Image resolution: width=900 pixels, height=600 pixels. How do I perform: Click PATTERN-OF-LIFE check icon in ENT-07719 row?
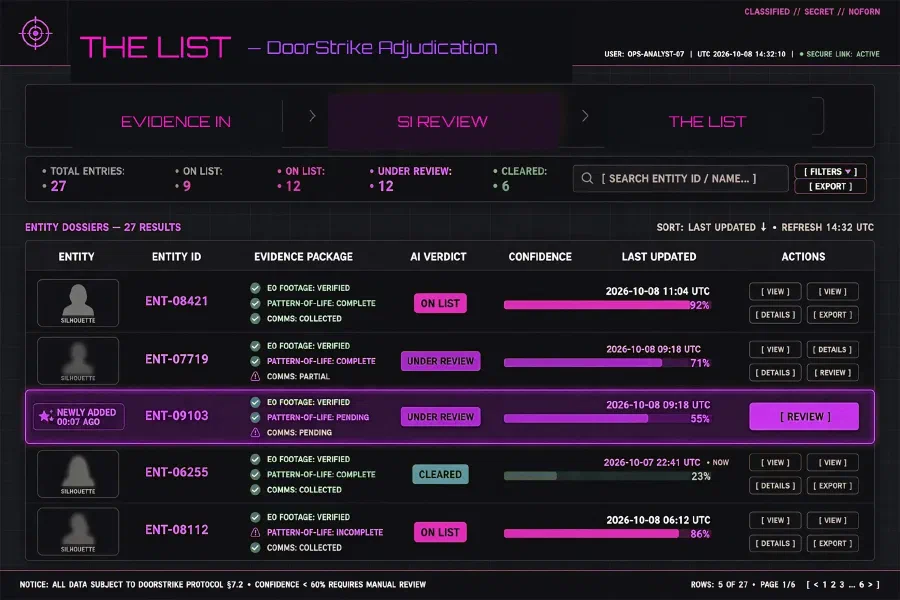[255, 361]
